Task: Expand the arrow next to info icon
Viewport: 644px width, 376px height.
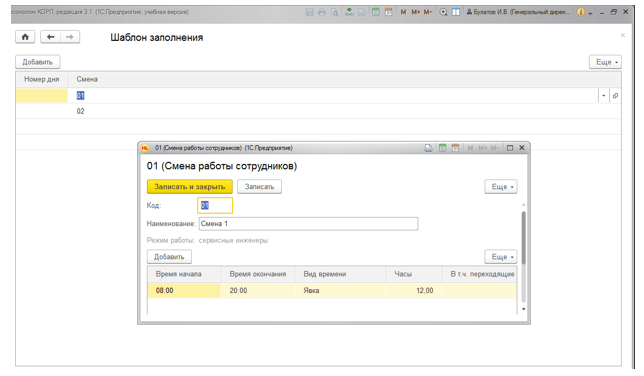Action: click(590, 13)
